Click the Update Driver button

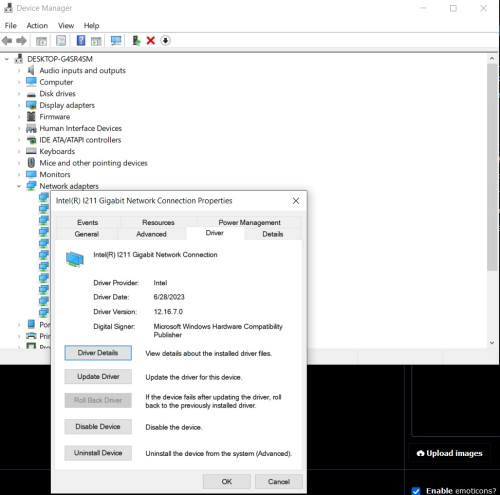[98, 377]
